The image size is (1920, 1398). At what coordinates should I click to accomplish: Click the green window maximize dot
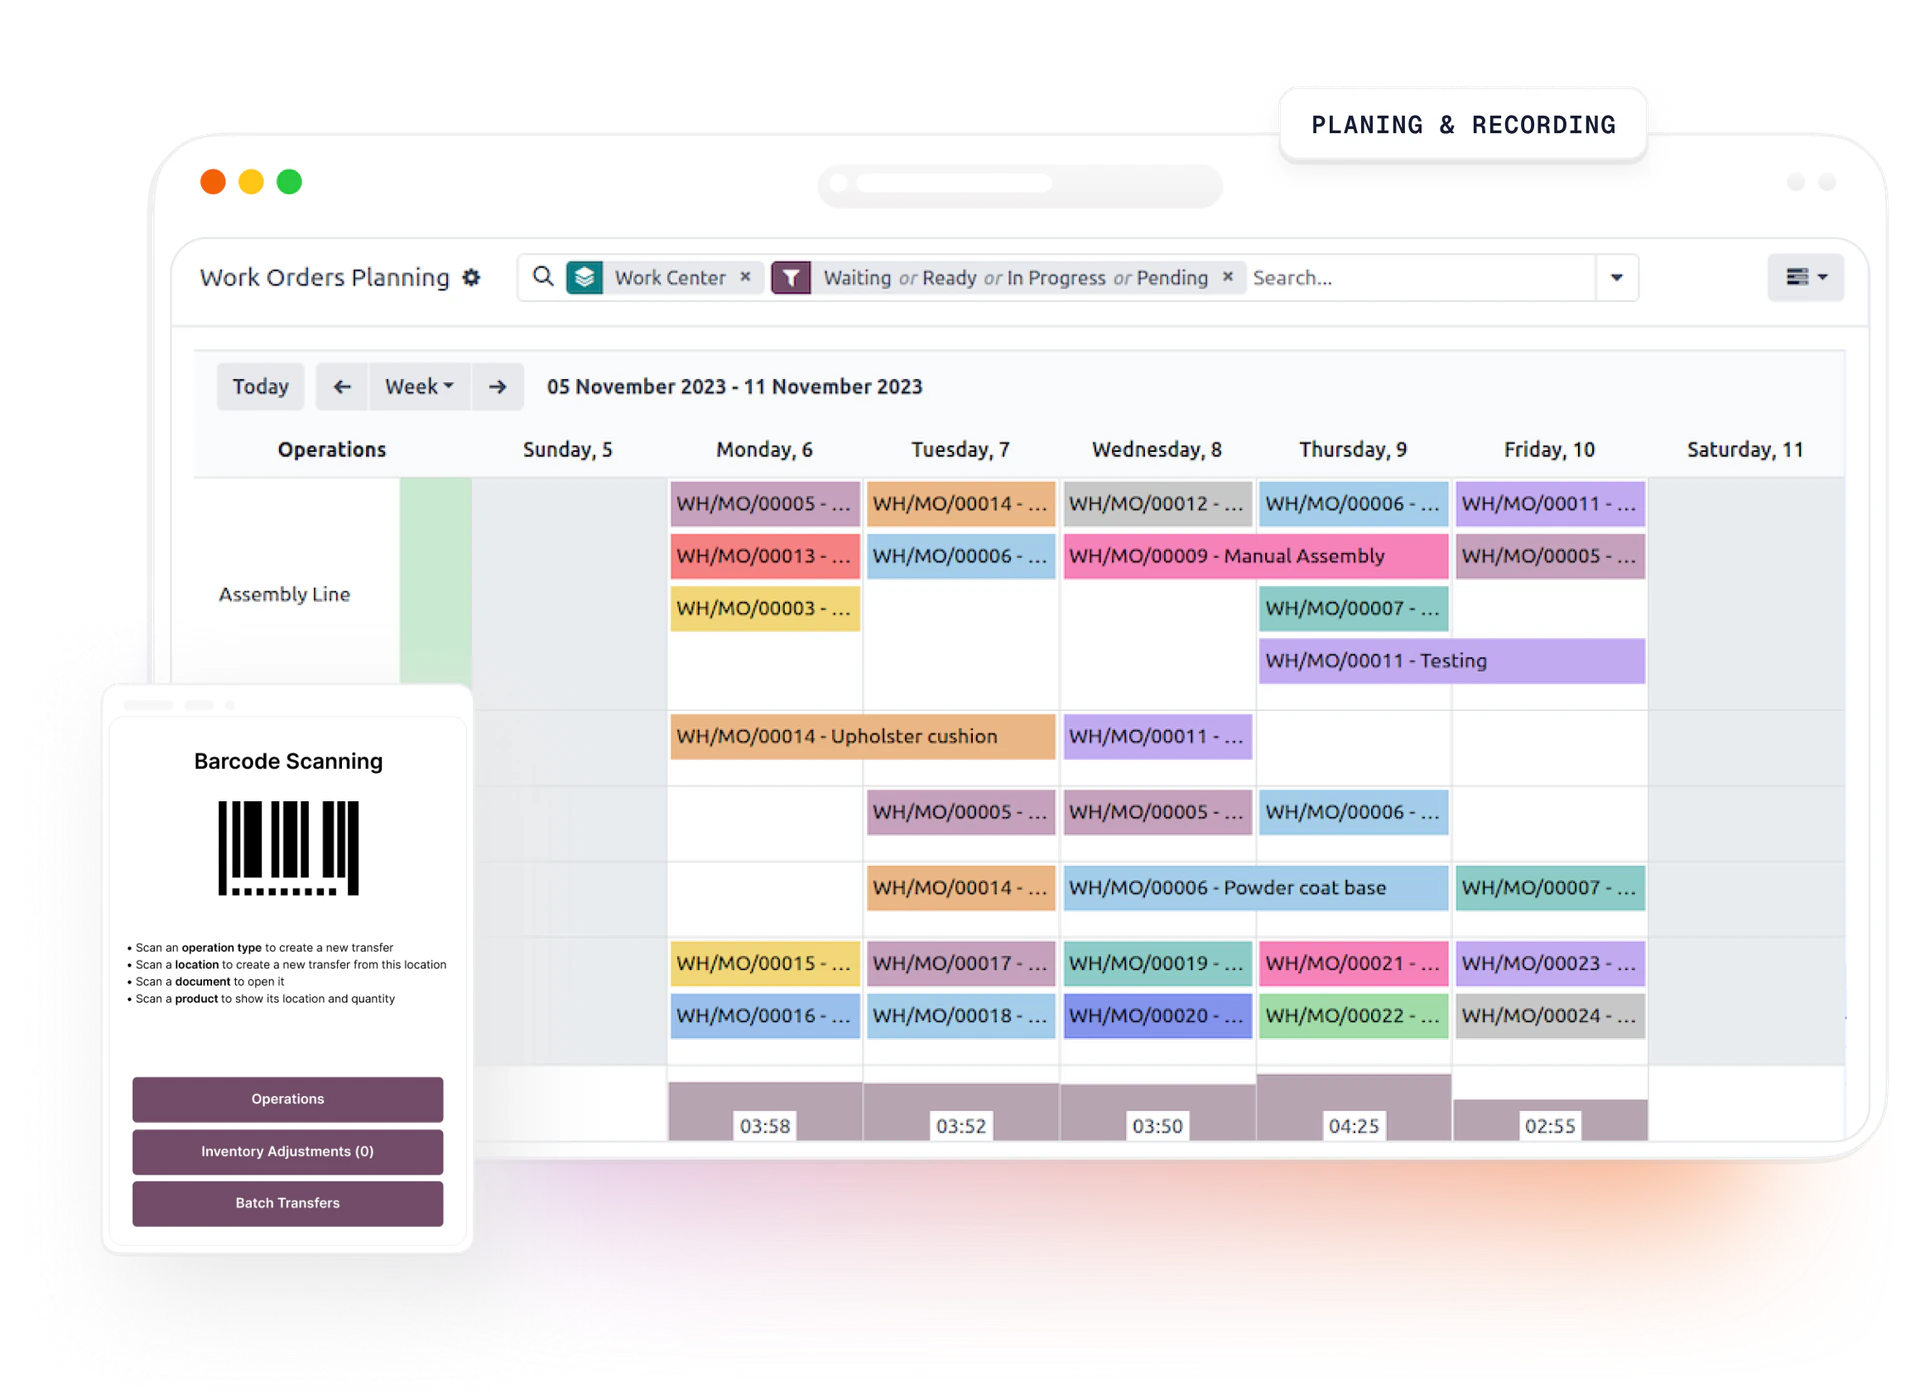(289, 182)
